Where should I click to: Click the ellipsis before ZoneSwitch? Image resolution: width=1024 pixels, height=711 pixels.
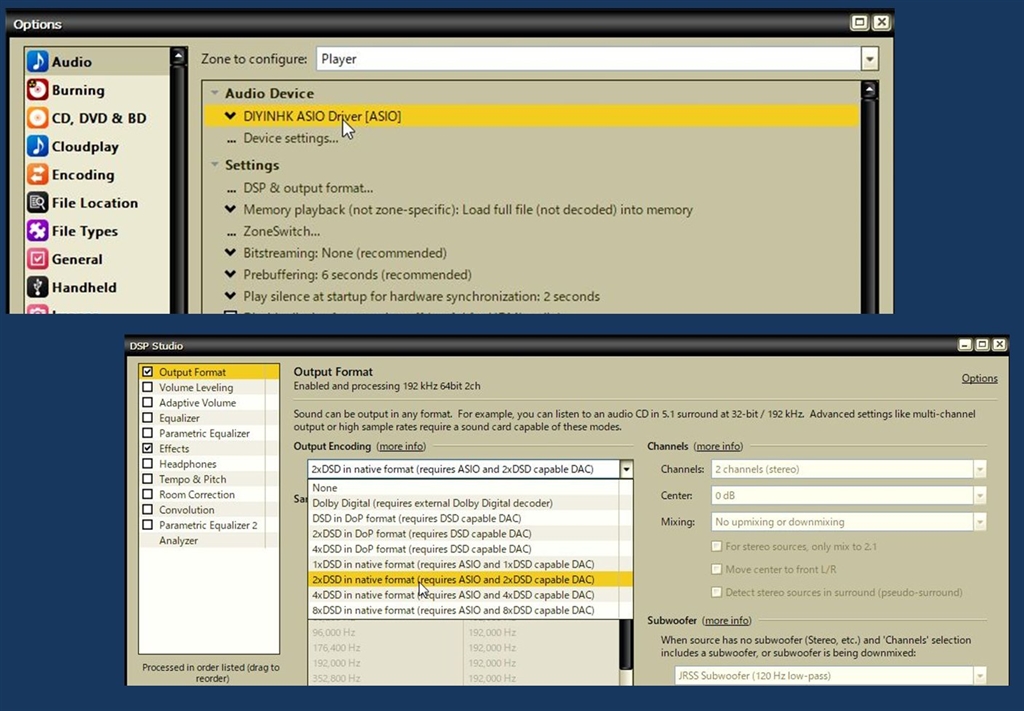231,233
